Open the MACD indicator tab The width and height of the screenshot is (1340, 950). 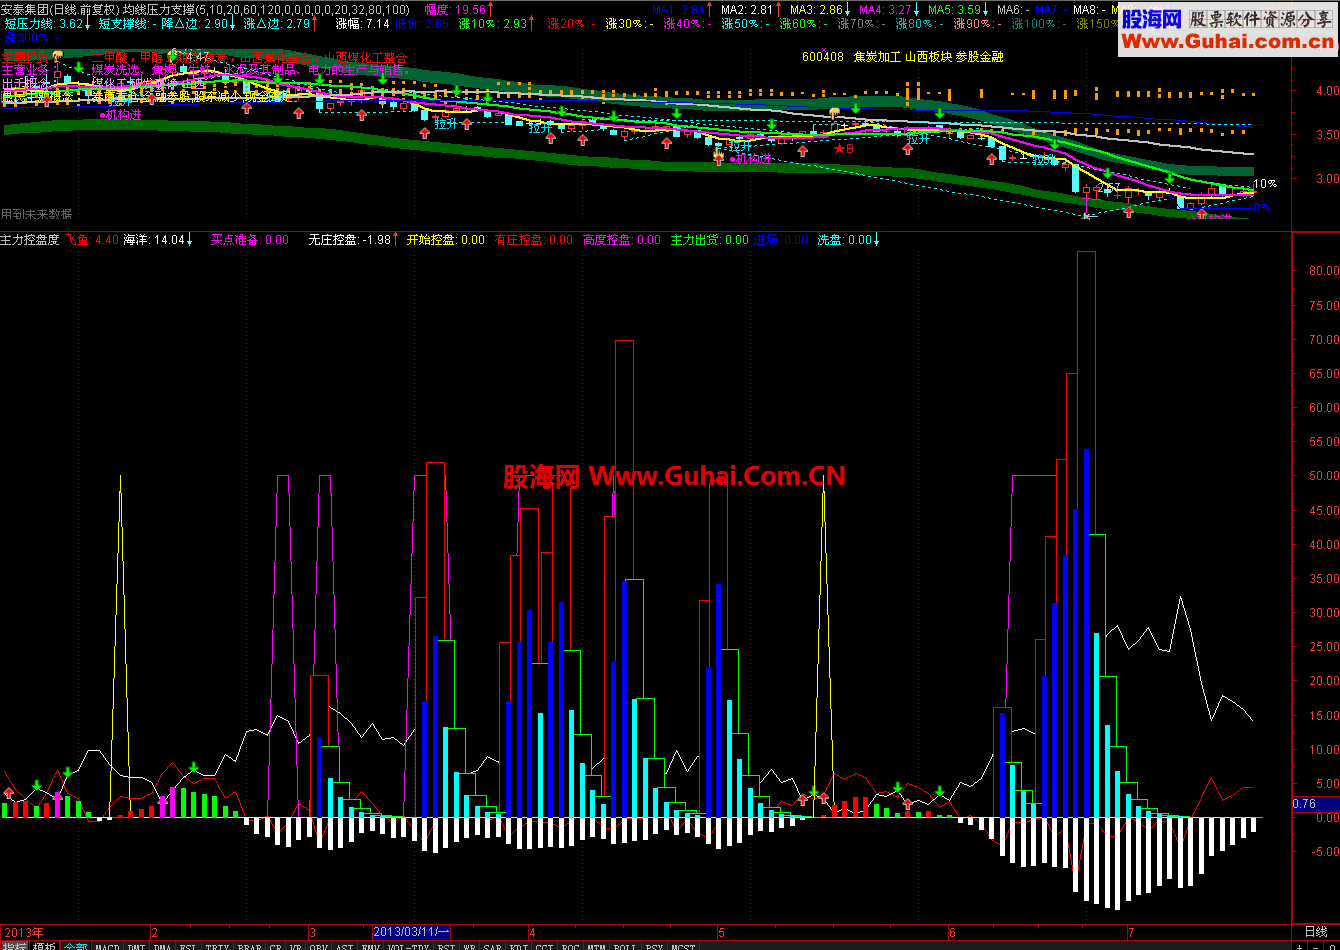(x=108, y=945)
